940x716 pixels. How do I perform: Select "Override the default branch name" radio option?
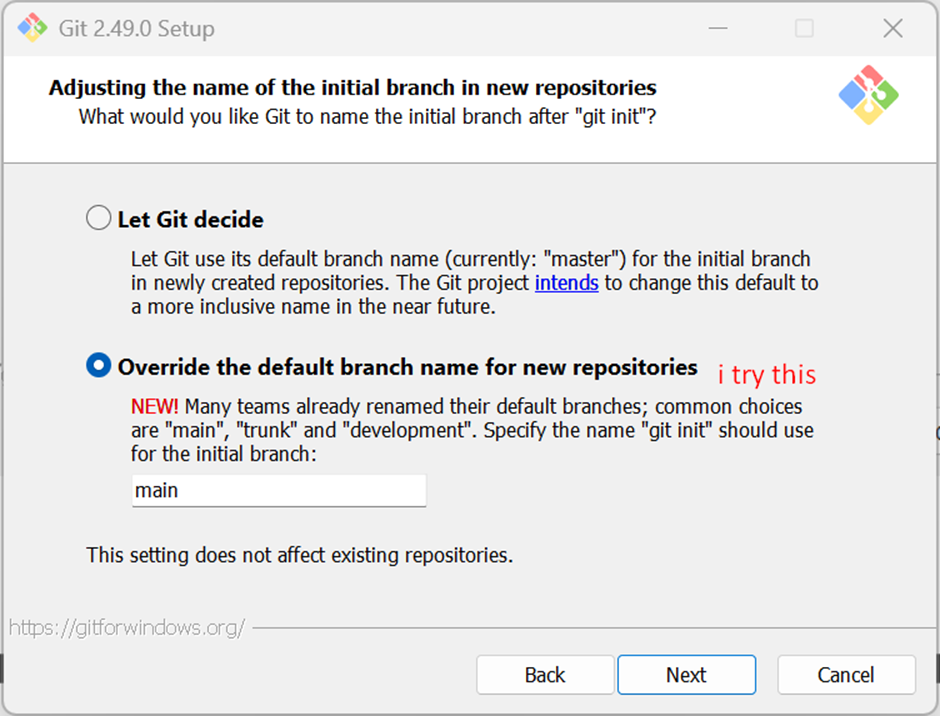tap(98, 365)
